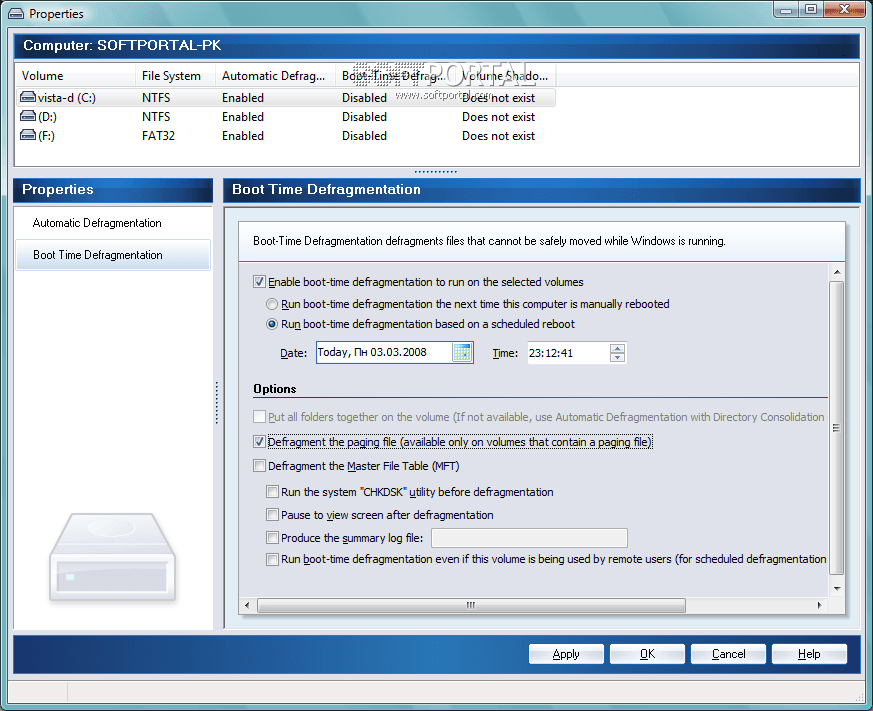The image size is (873, 711).
Task: Select the vista-d (C:) volume row
Action: coord(286,97)
